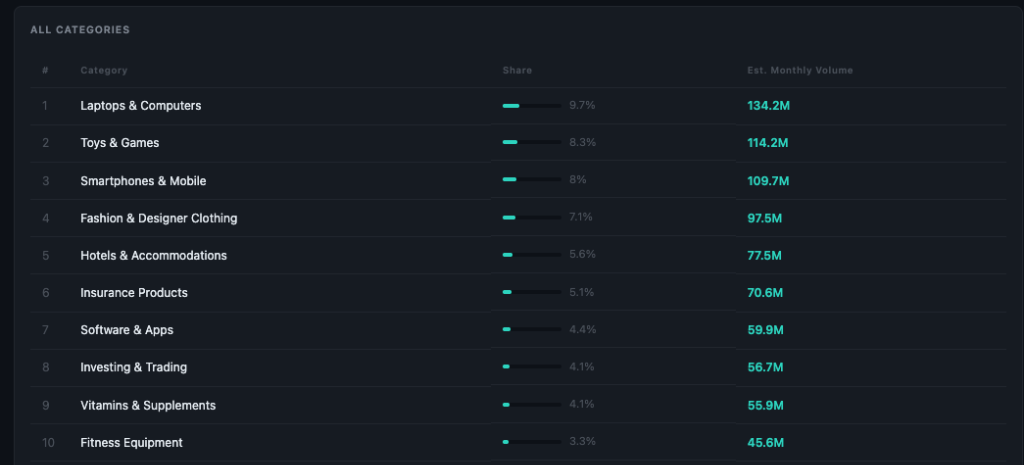Open the Fitness Equipment category

tap(132, 443)
